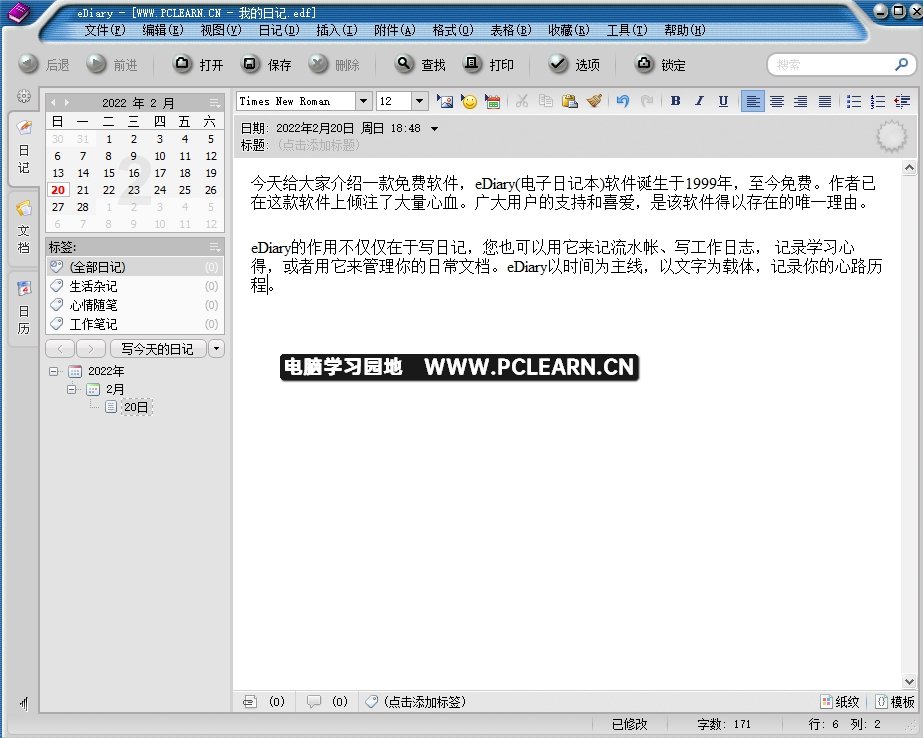
Task: Open the 文件(F) menu
Action: click(x=105, y=30)
